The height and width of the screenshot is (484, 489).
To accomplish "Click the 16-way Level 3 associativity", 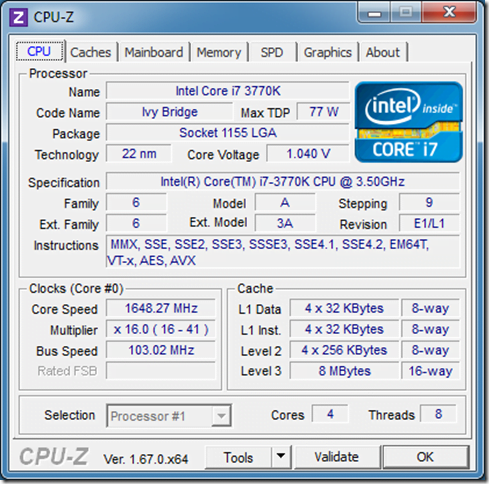I will 430,371.
